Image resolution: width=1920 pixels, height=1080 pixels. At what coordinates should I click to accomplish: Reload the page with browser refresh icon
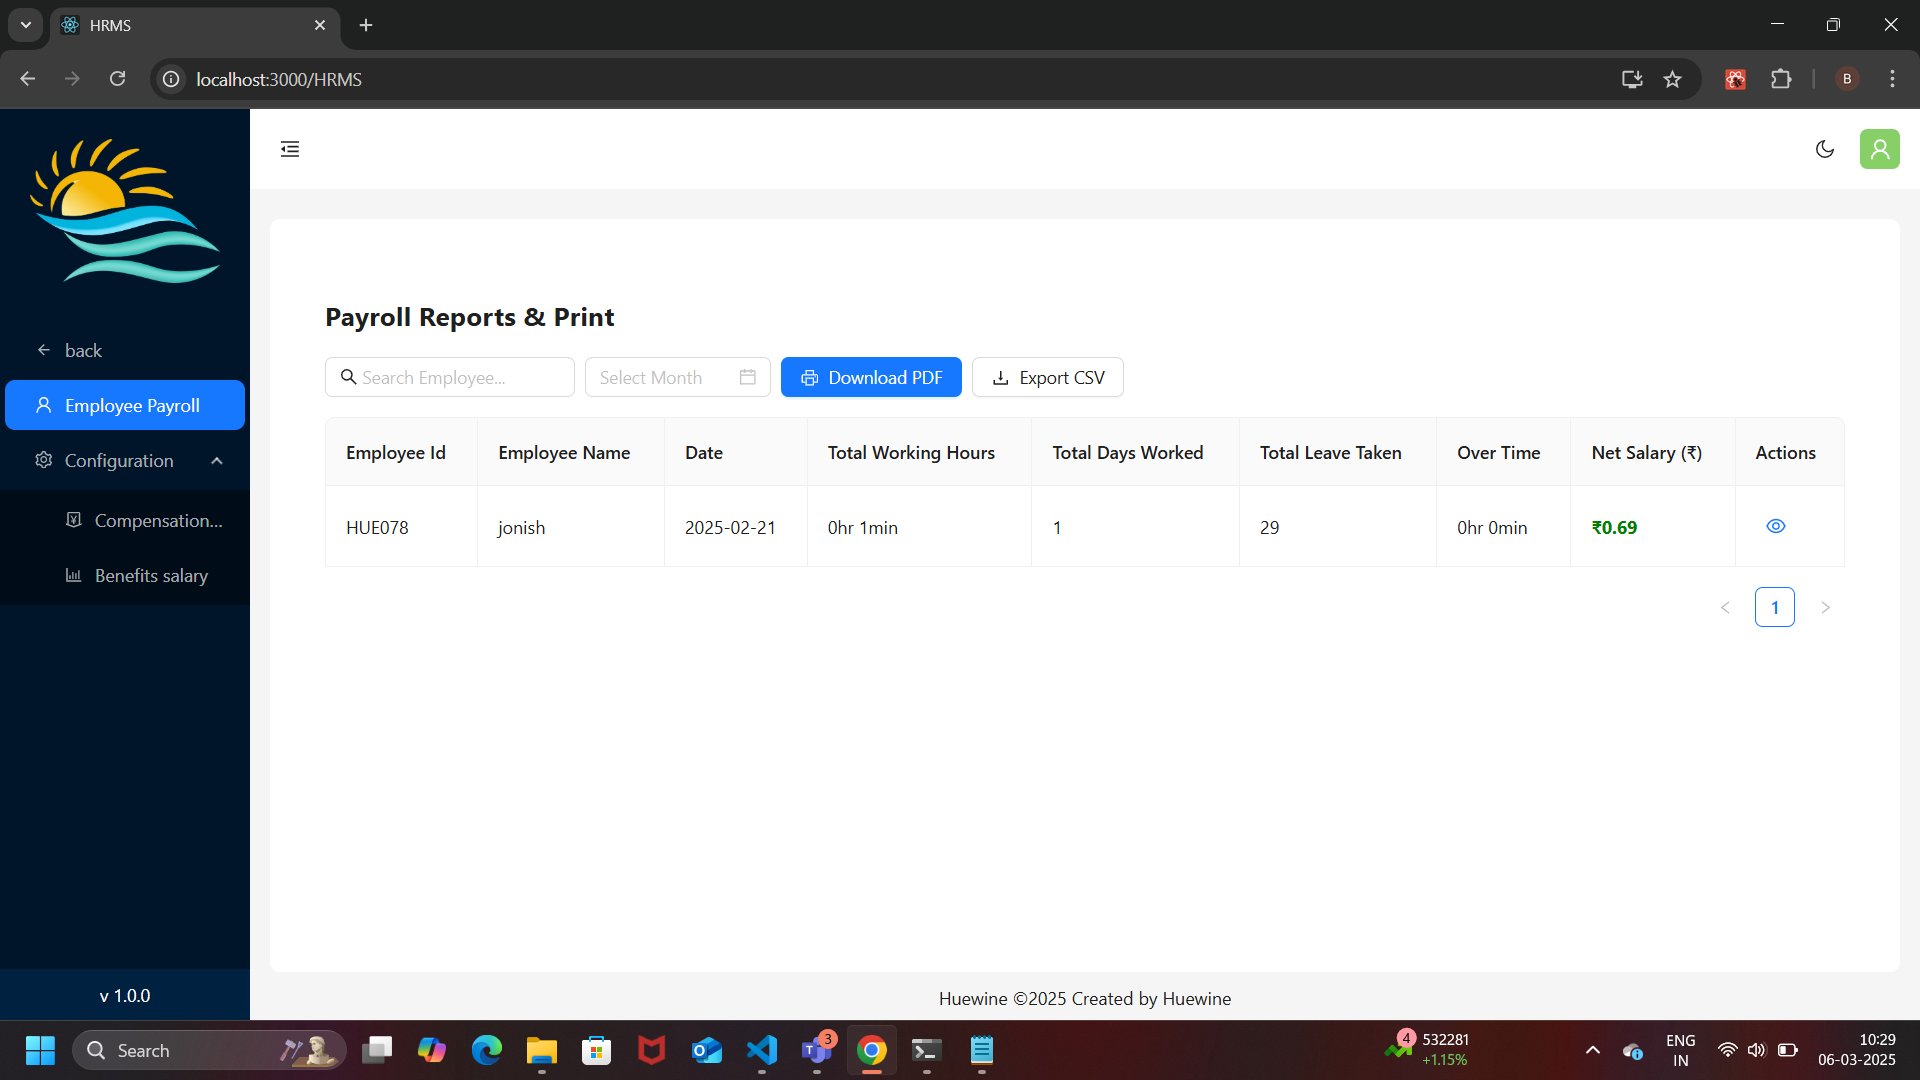click(117, 79)
